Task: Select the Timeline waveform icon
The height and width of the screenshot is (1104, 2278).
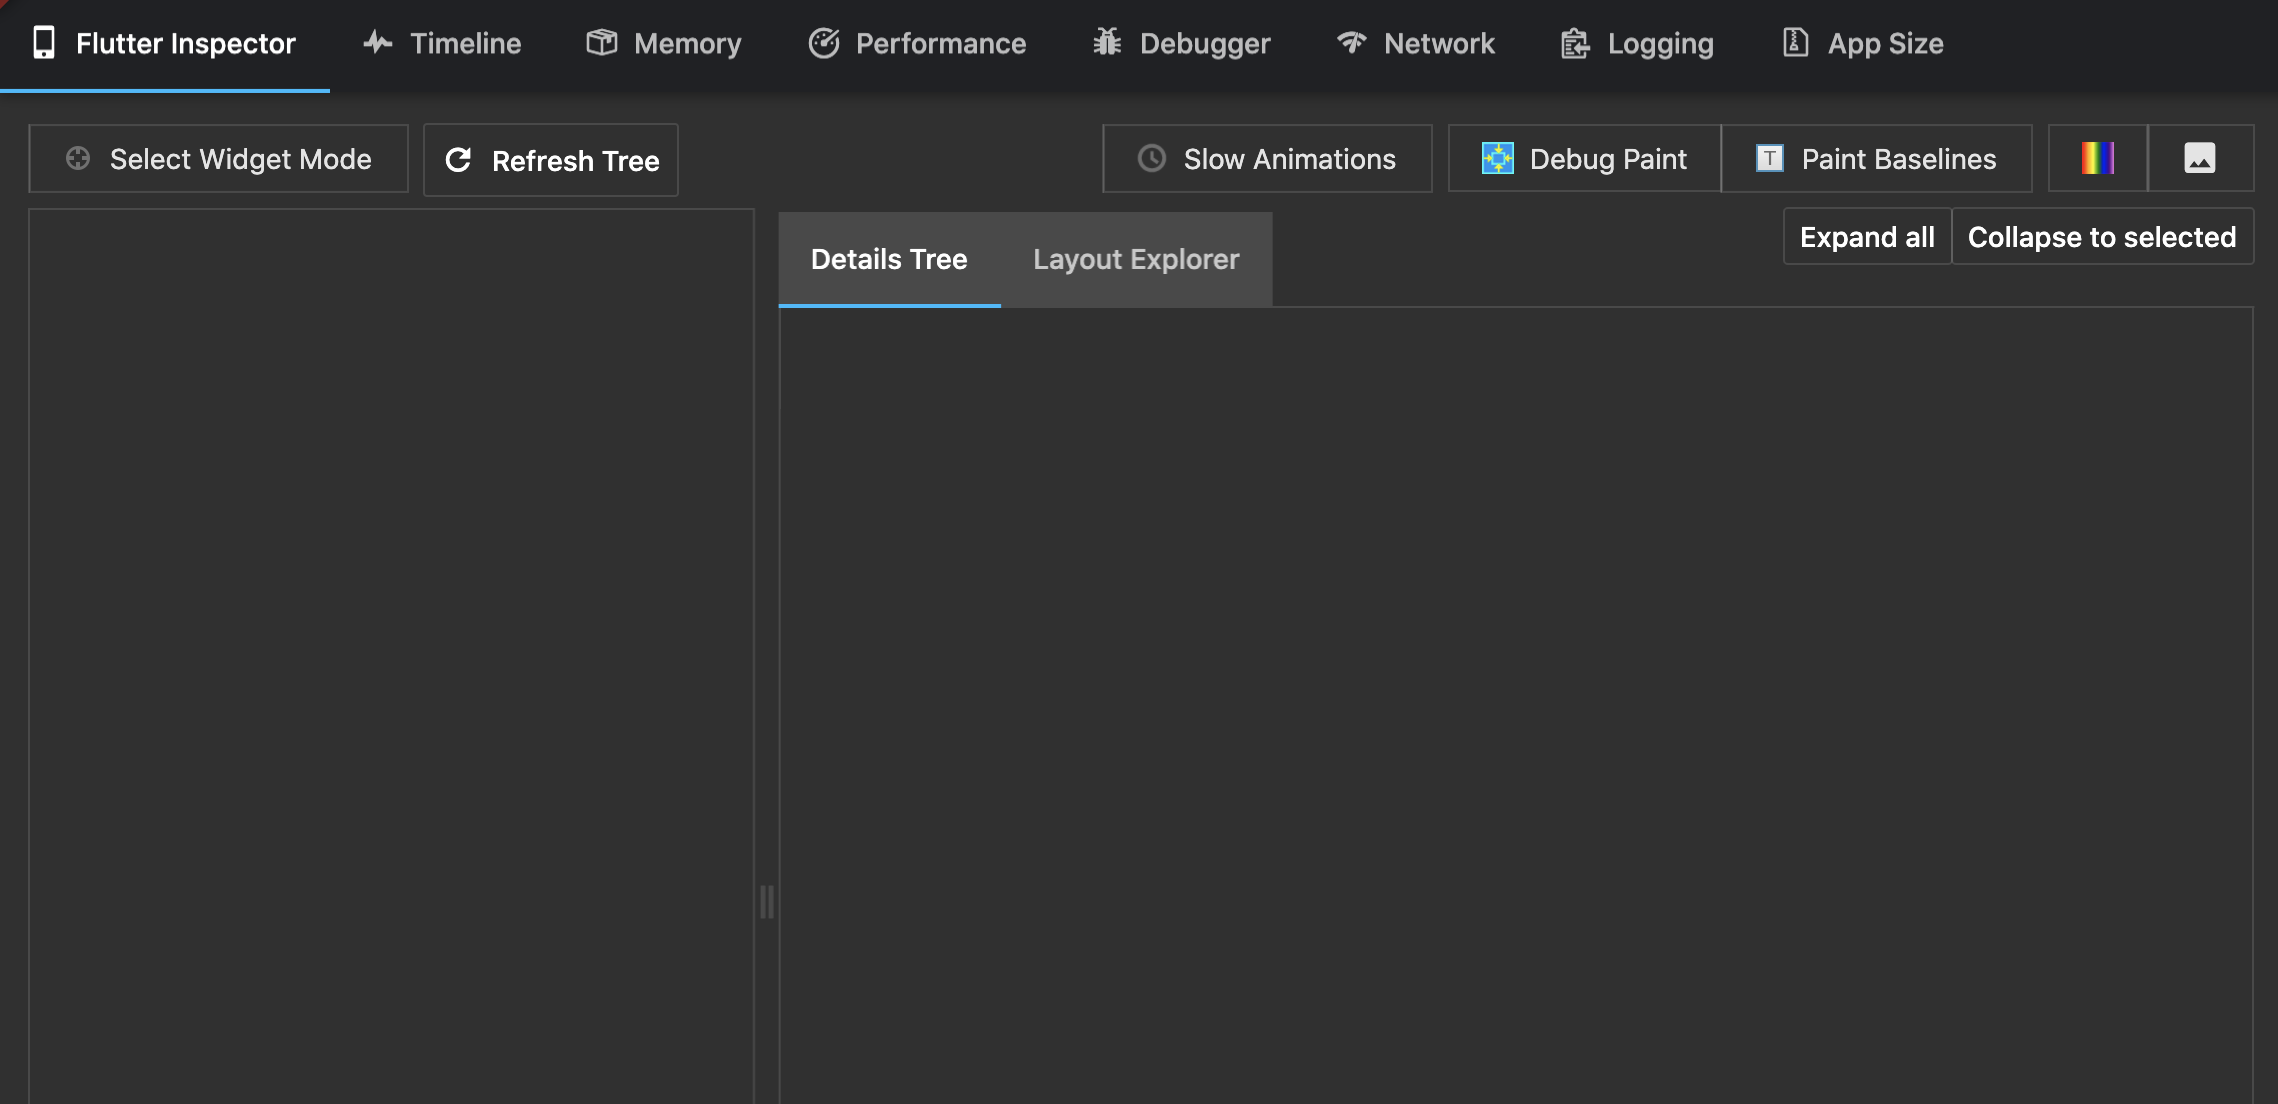Action: pos(377,42)
